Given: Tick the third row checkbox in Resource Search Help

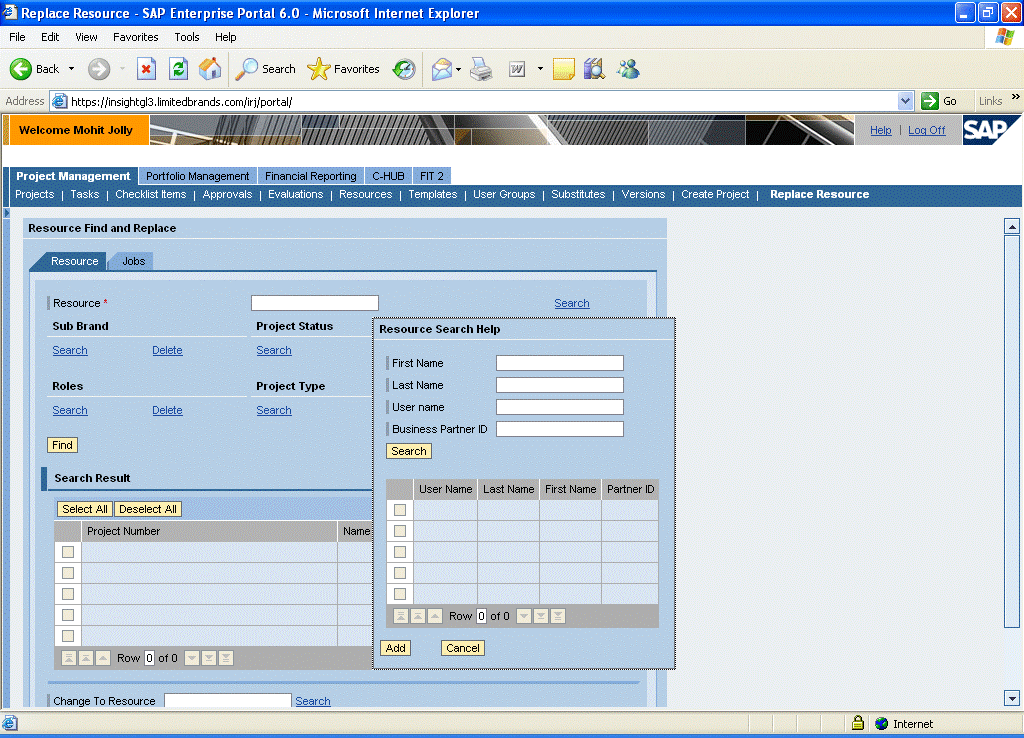Looking at the screenshot, I should point(400,552).
